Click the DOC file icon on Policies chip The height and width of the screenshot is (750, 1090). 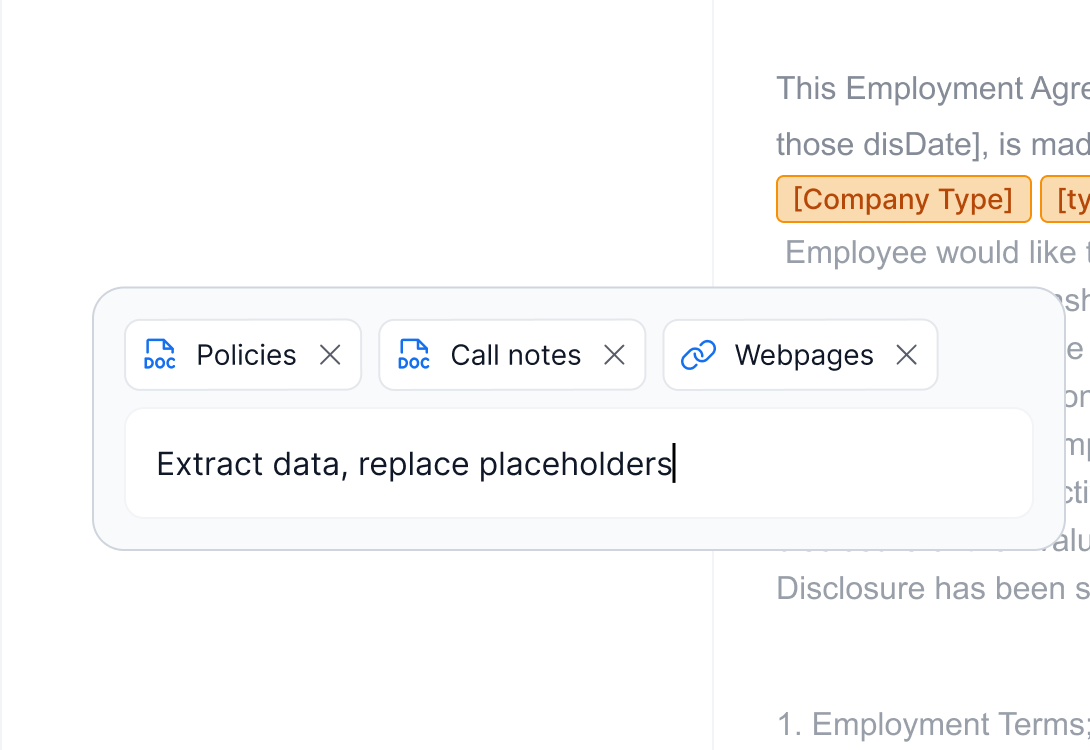pos(160,355)
